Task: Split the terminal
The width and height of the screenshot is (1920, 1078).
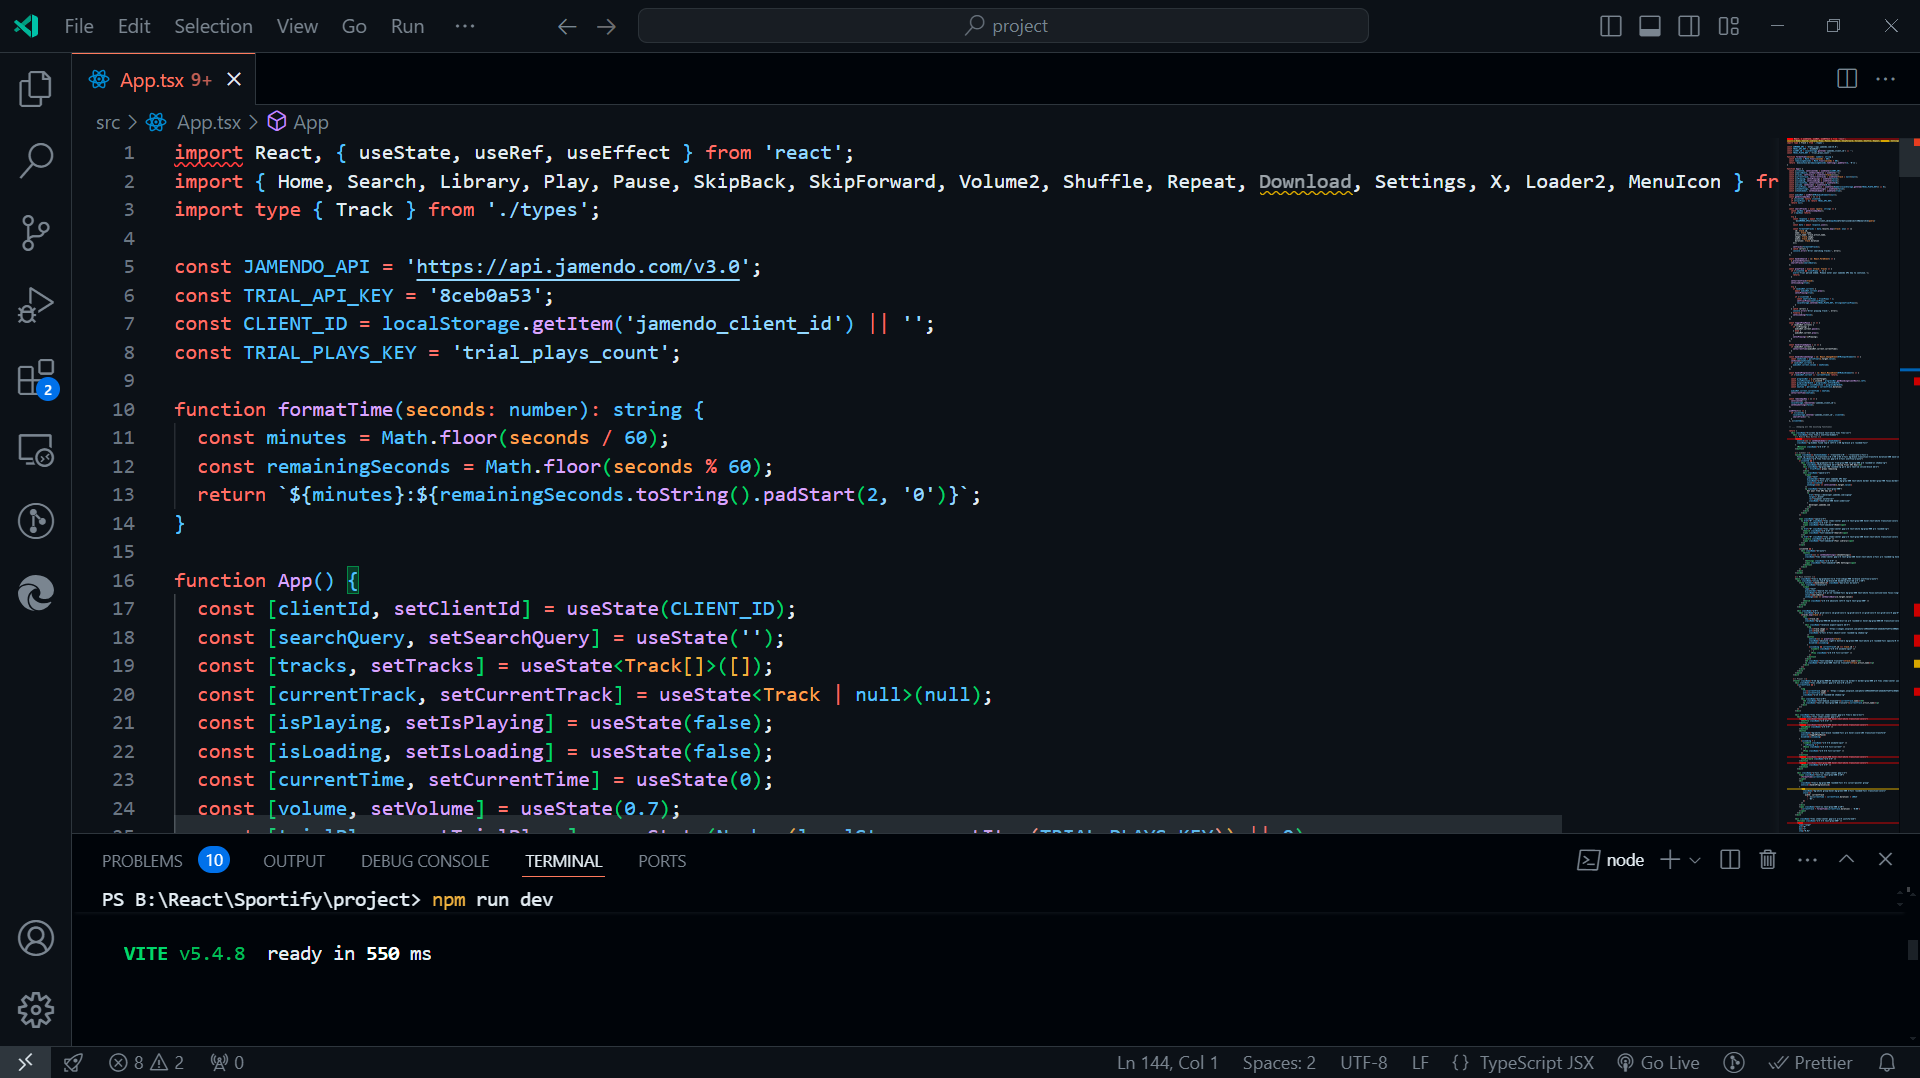Action: click(1730, 860)
